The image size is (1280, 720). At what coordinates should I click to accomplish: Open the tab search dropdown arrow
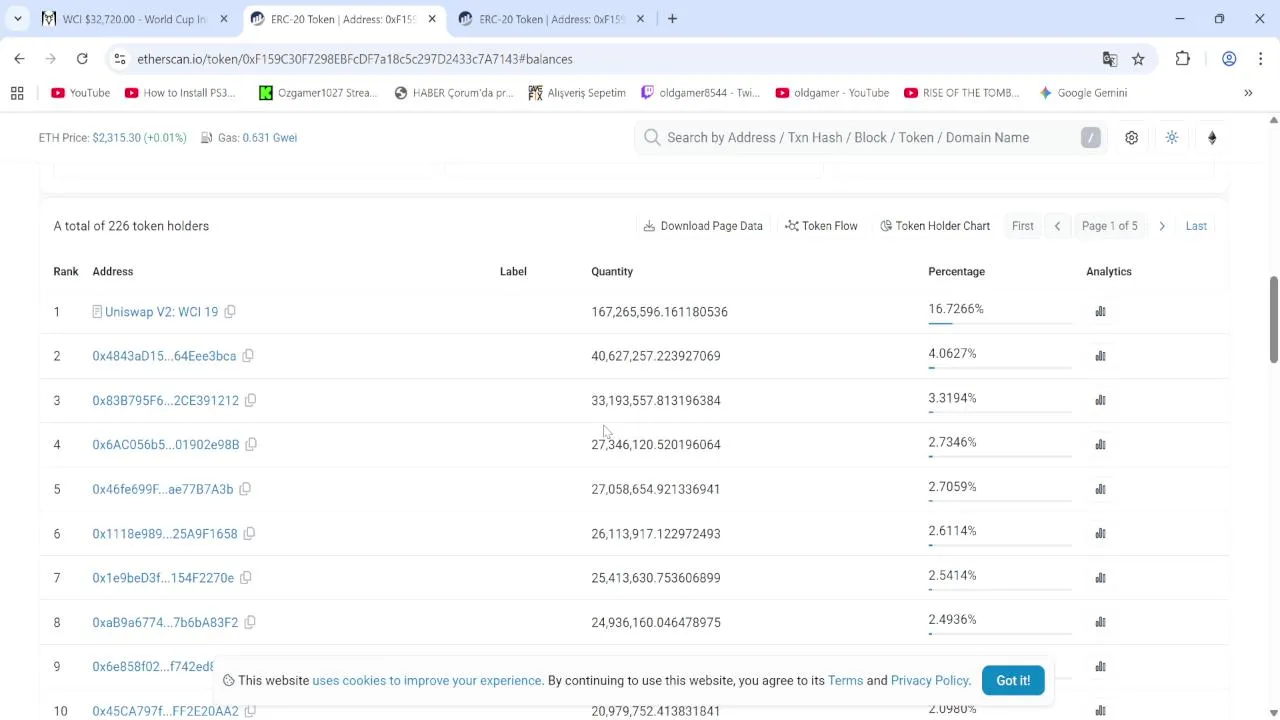click(17, 18)
